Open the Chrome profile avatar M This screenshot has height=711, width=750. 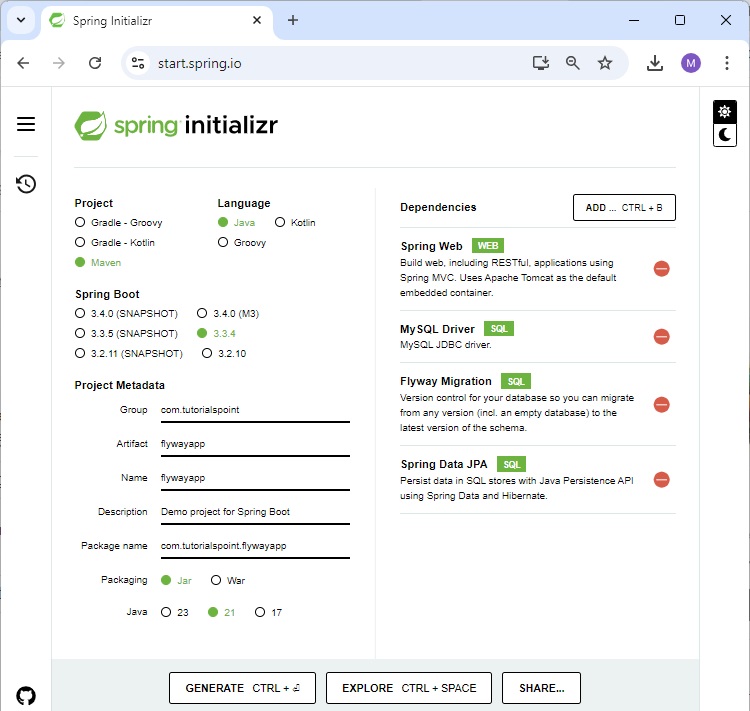(x=690, y=63)
